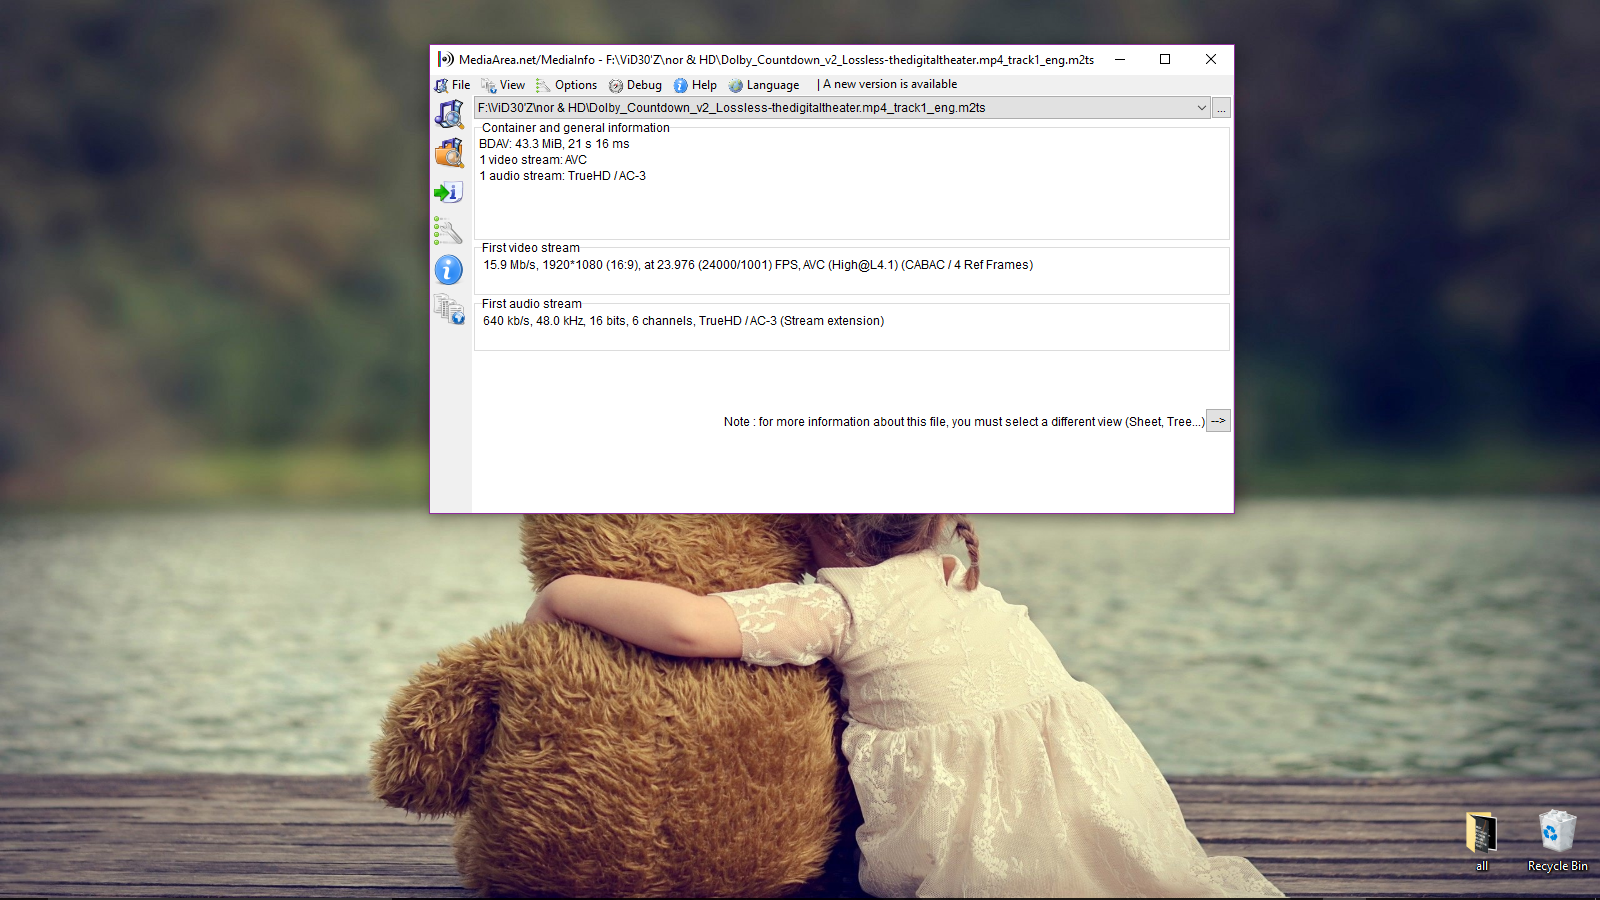Click the MediaInfo app icon in title bar
Viewport: 1600px width, 900px height.
[446, 59]
